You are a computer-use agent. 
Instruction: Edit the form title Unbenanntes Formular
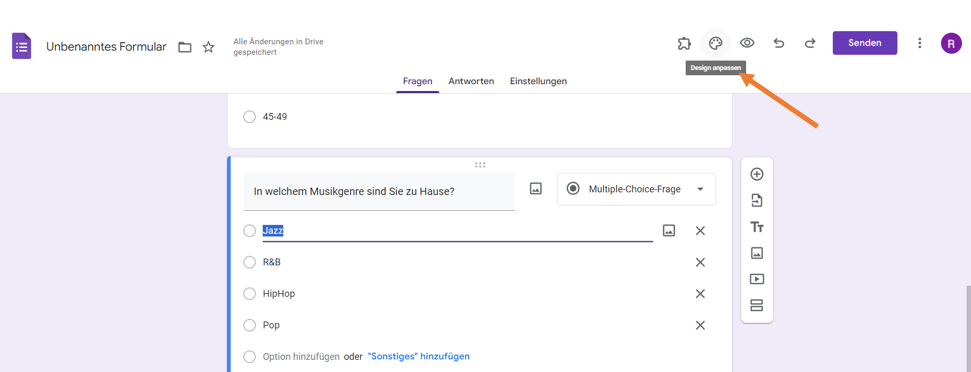click(x=106, y=47)
